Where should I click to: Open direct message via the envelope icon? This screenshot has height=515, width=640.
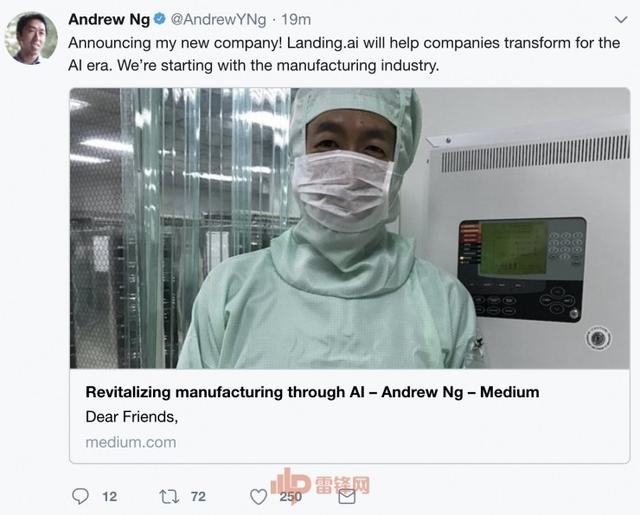click(x=347, y=497)
